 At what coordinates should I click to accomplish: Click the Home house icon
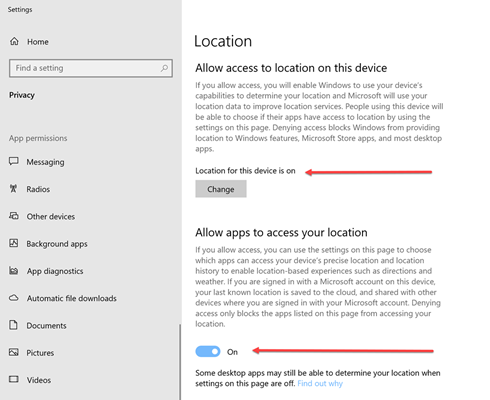(x=14, y=41)
